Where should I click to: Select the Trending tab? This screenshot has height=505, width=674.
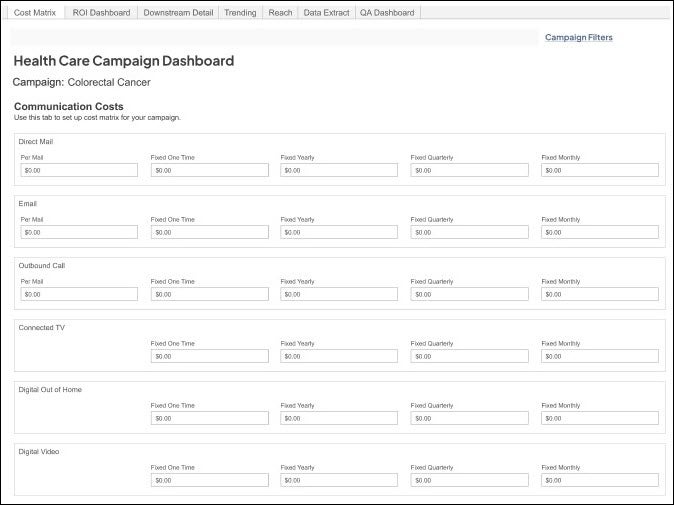[x=239, y=13]
